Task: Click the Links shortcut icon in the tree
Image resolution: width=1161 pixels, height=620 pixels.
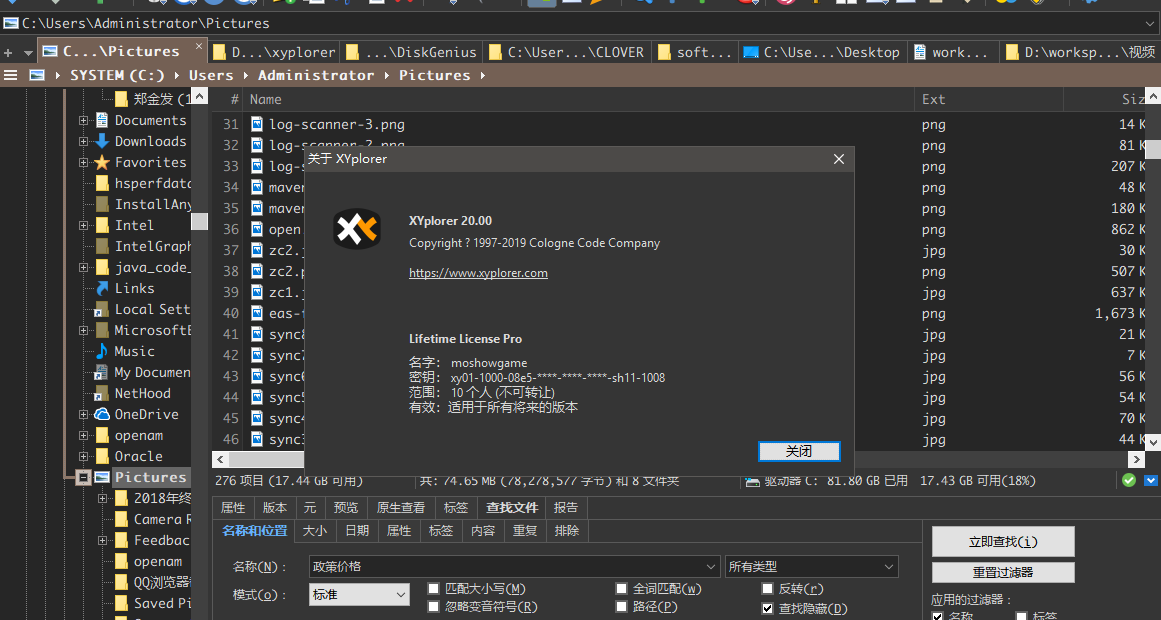Action: point(102,288)
